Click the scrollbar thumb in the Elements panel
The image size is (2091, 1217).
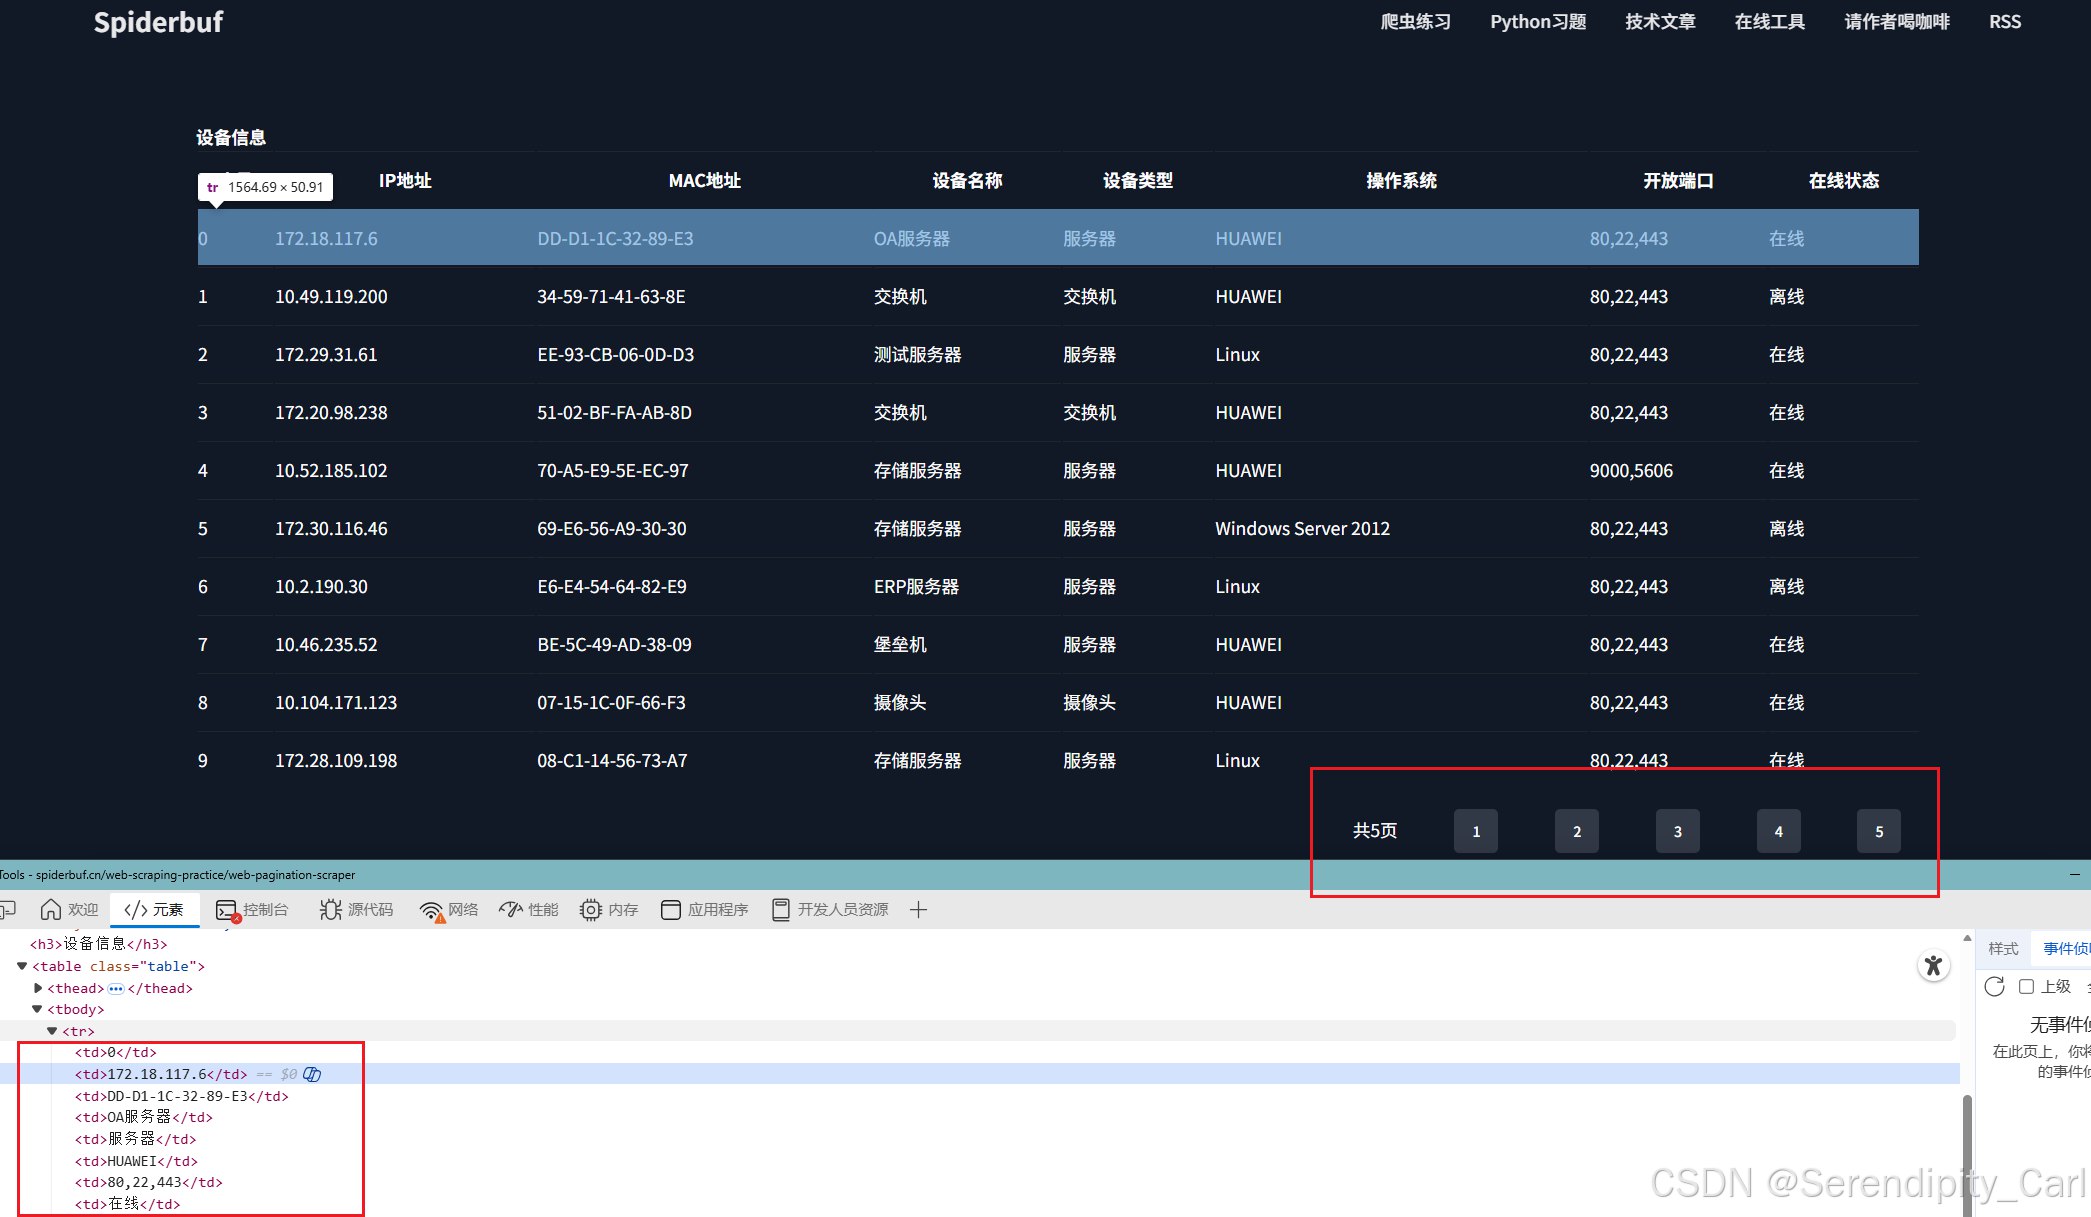point(1968,1140)
